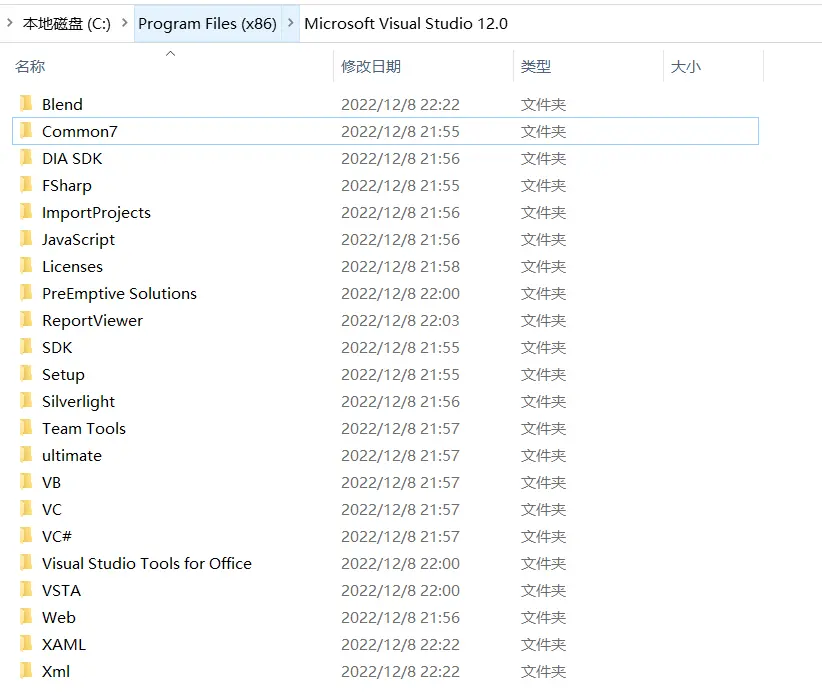Click the 文件夹 type in the VC# row
The height and width of the screenshot is (700, 822).
543,536
